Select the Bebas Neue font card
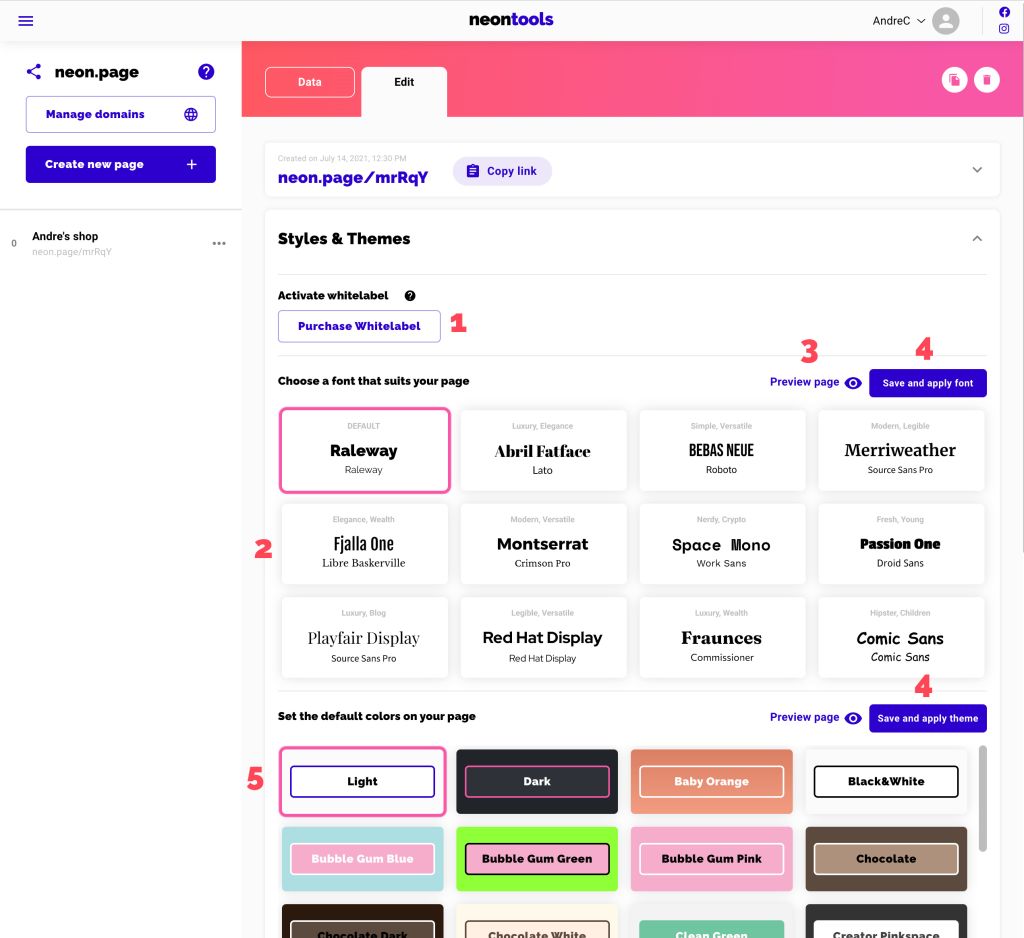 point(722,450)
